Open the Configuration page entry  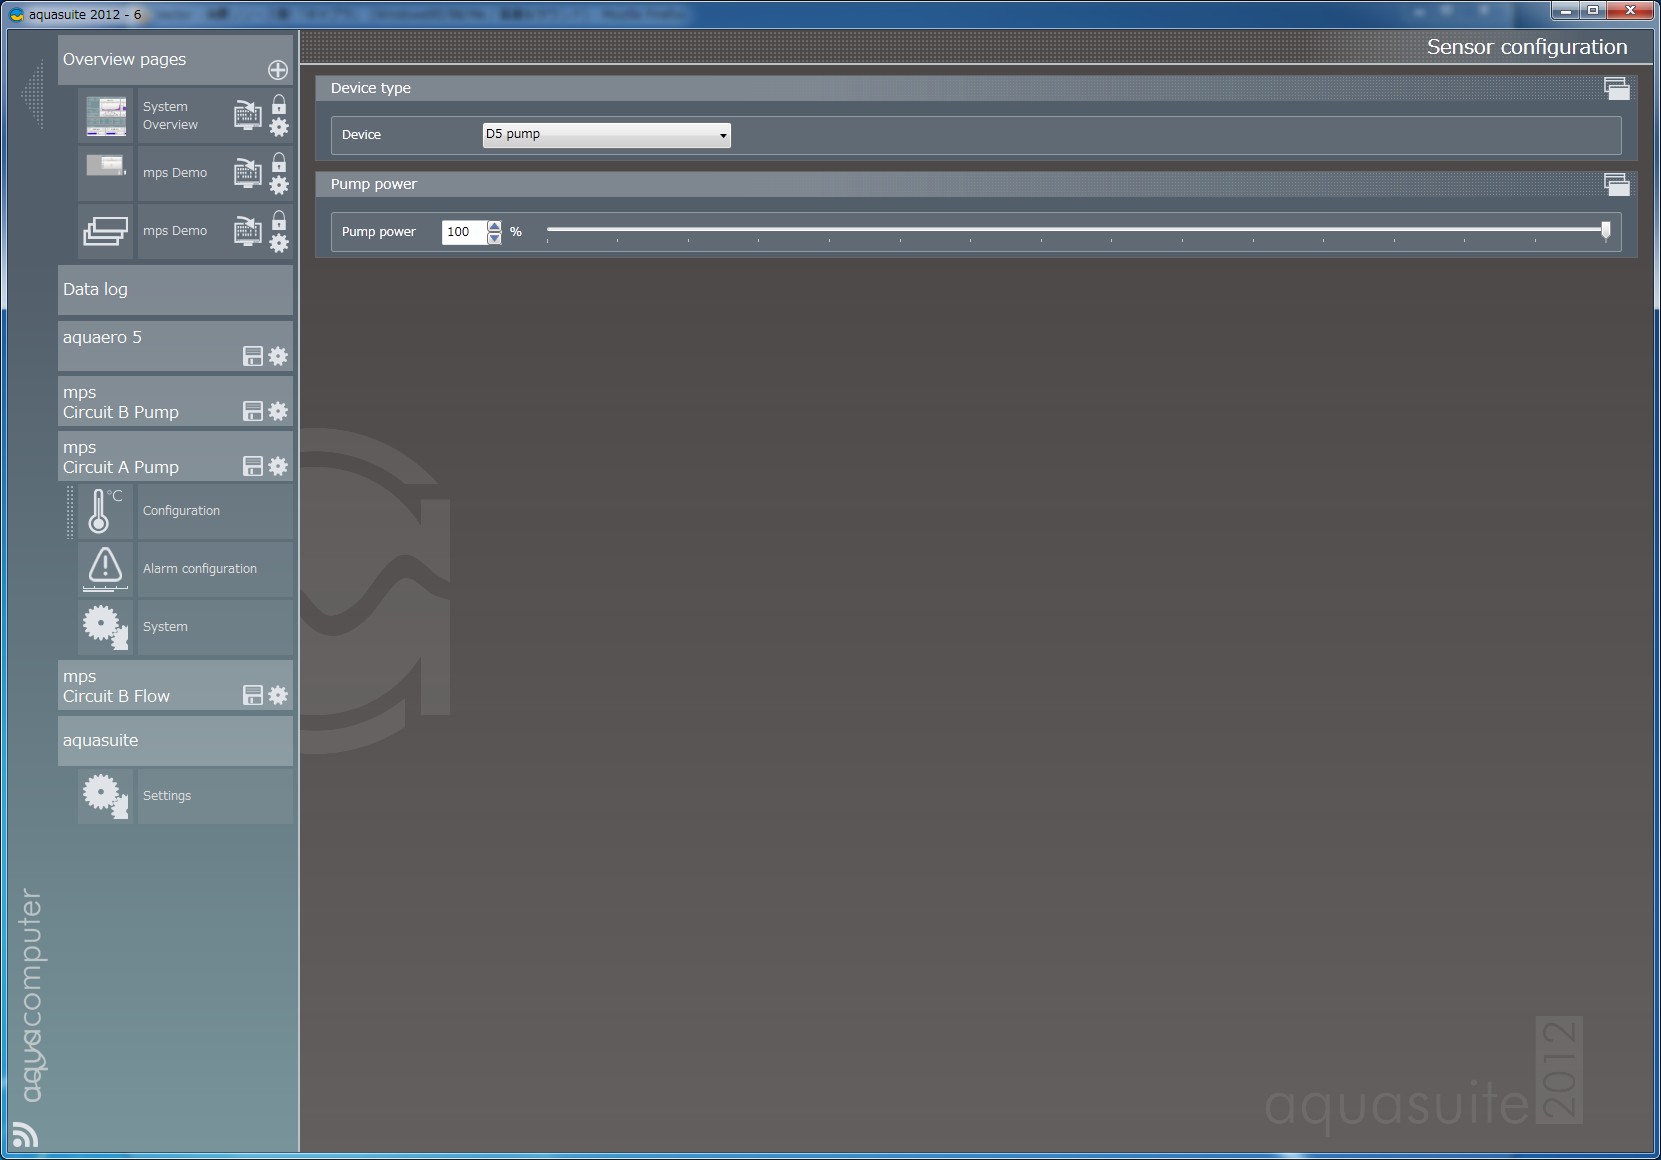215,511
